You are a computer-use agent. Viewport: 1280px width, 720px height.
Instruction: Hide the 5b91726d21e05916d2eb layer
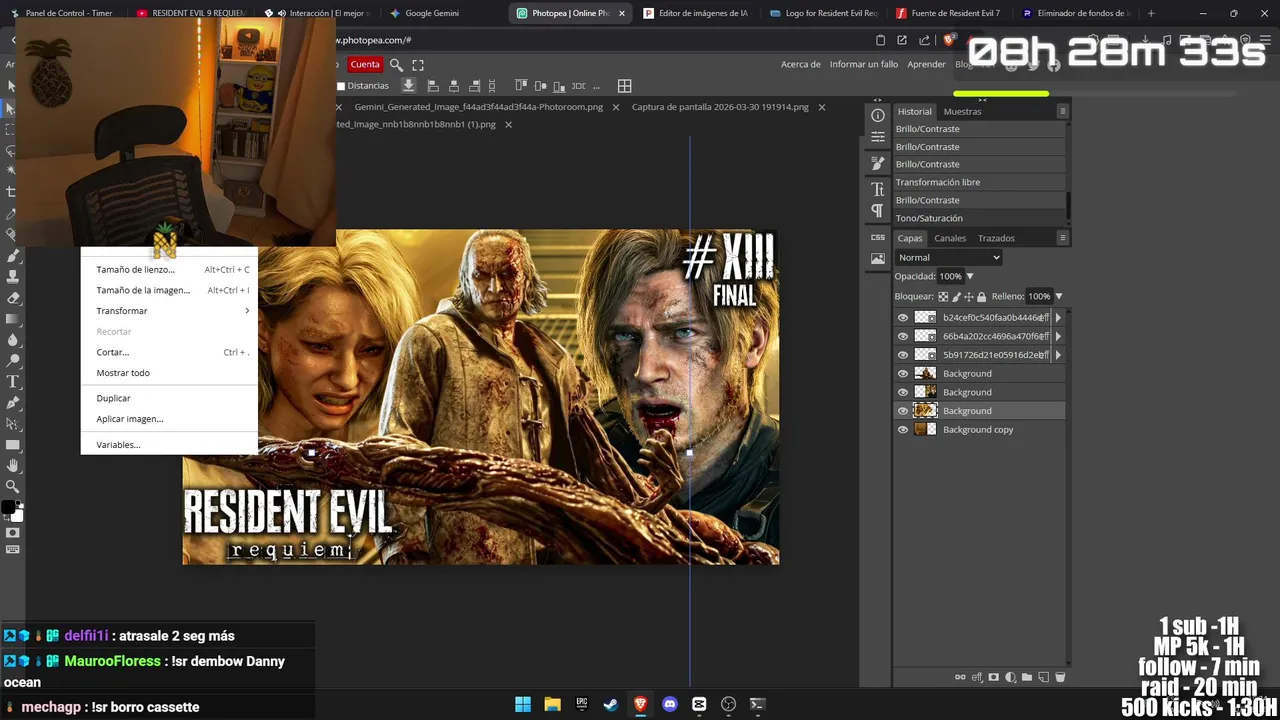903,355
